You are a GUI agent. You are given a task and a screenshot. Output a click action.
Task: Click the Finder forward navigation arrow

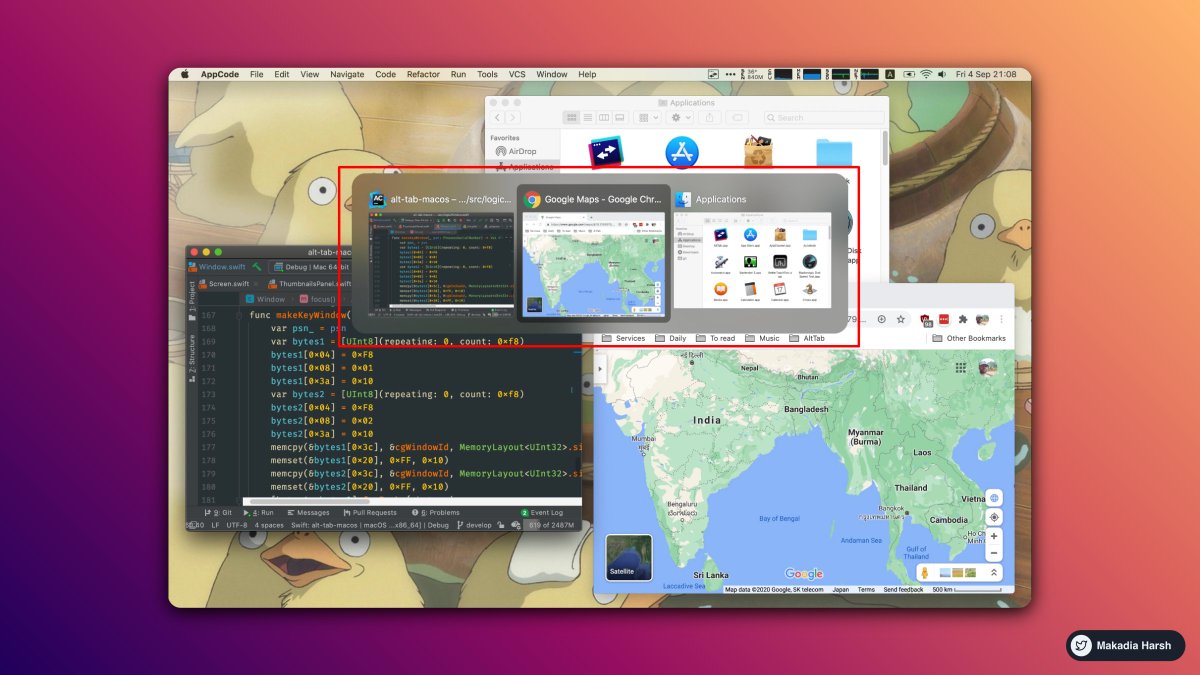tap(513, 117)
